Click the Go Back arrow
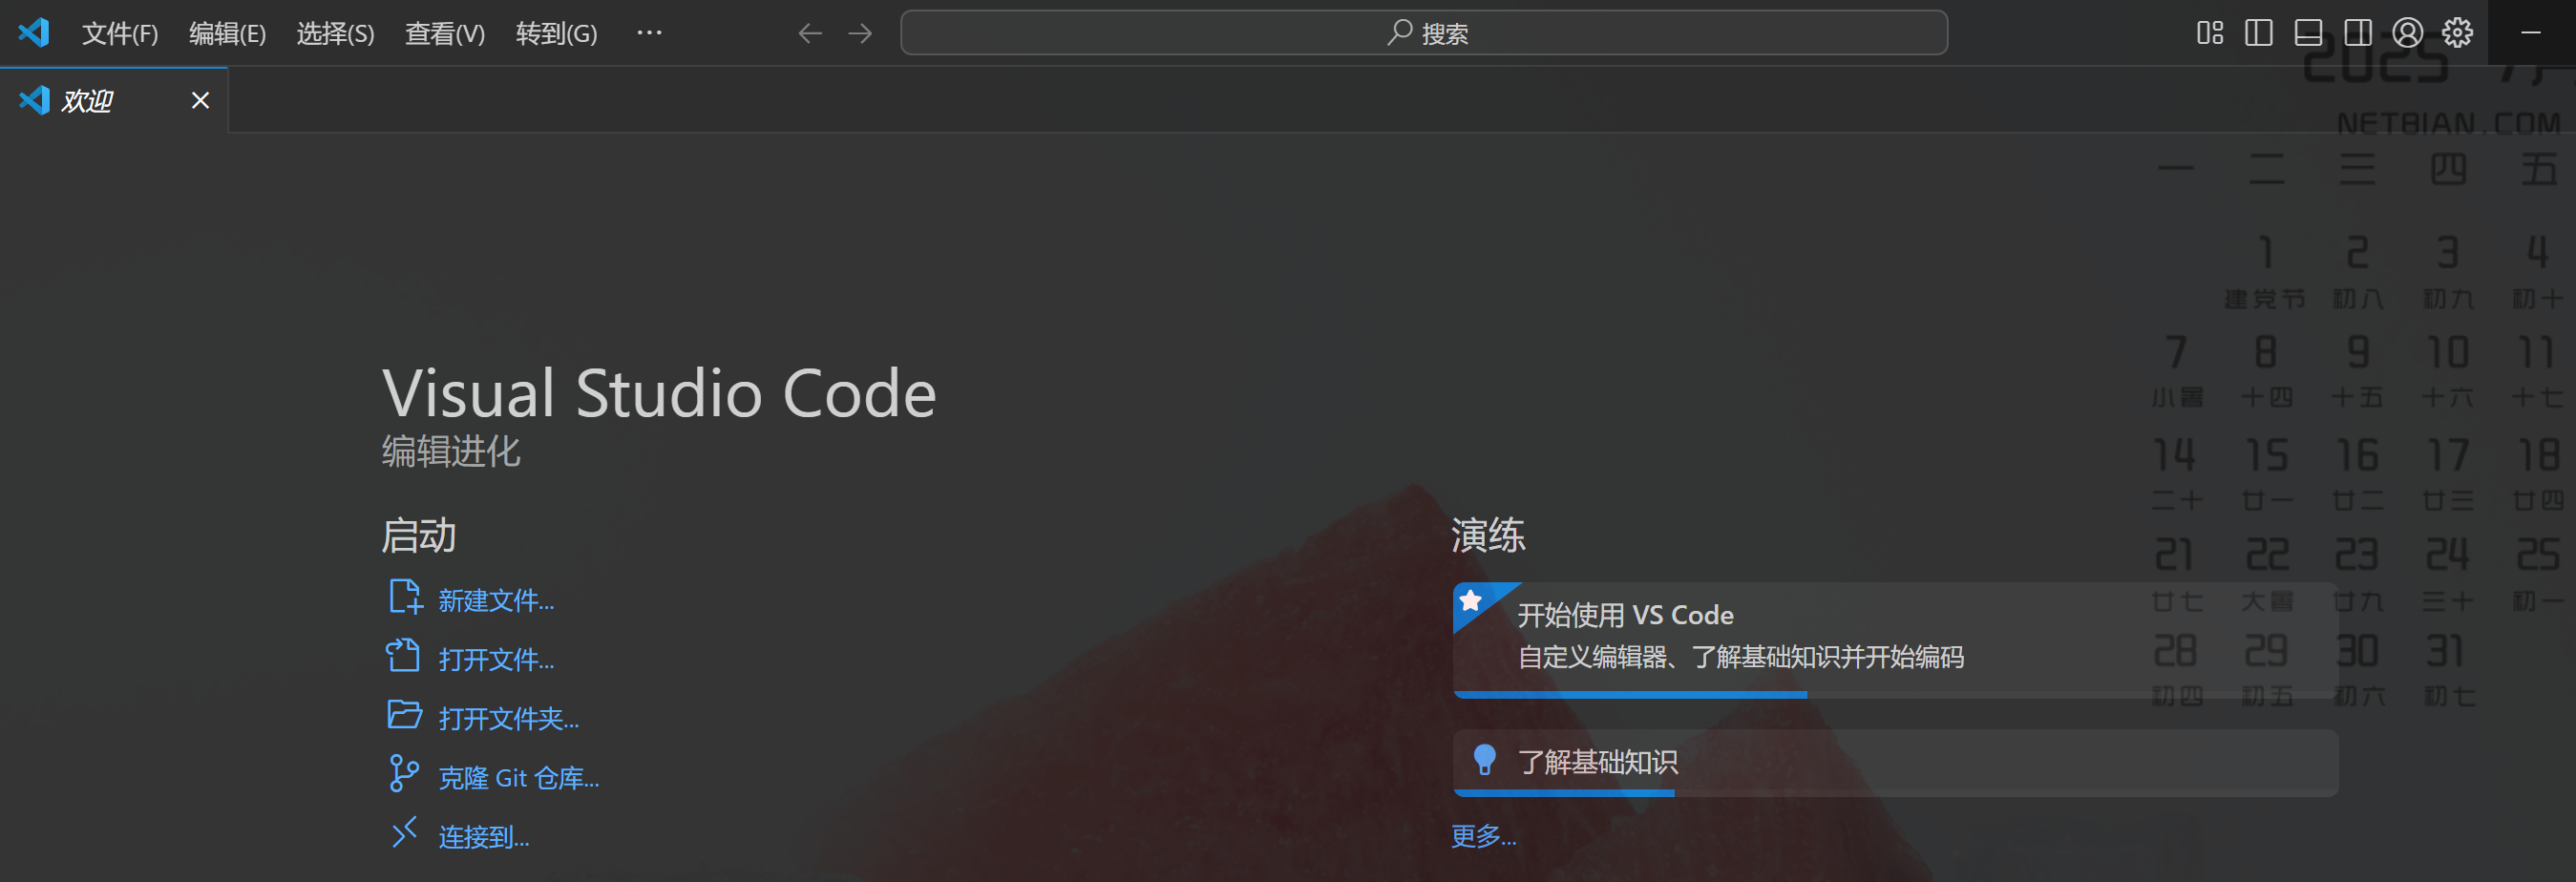 810,33
